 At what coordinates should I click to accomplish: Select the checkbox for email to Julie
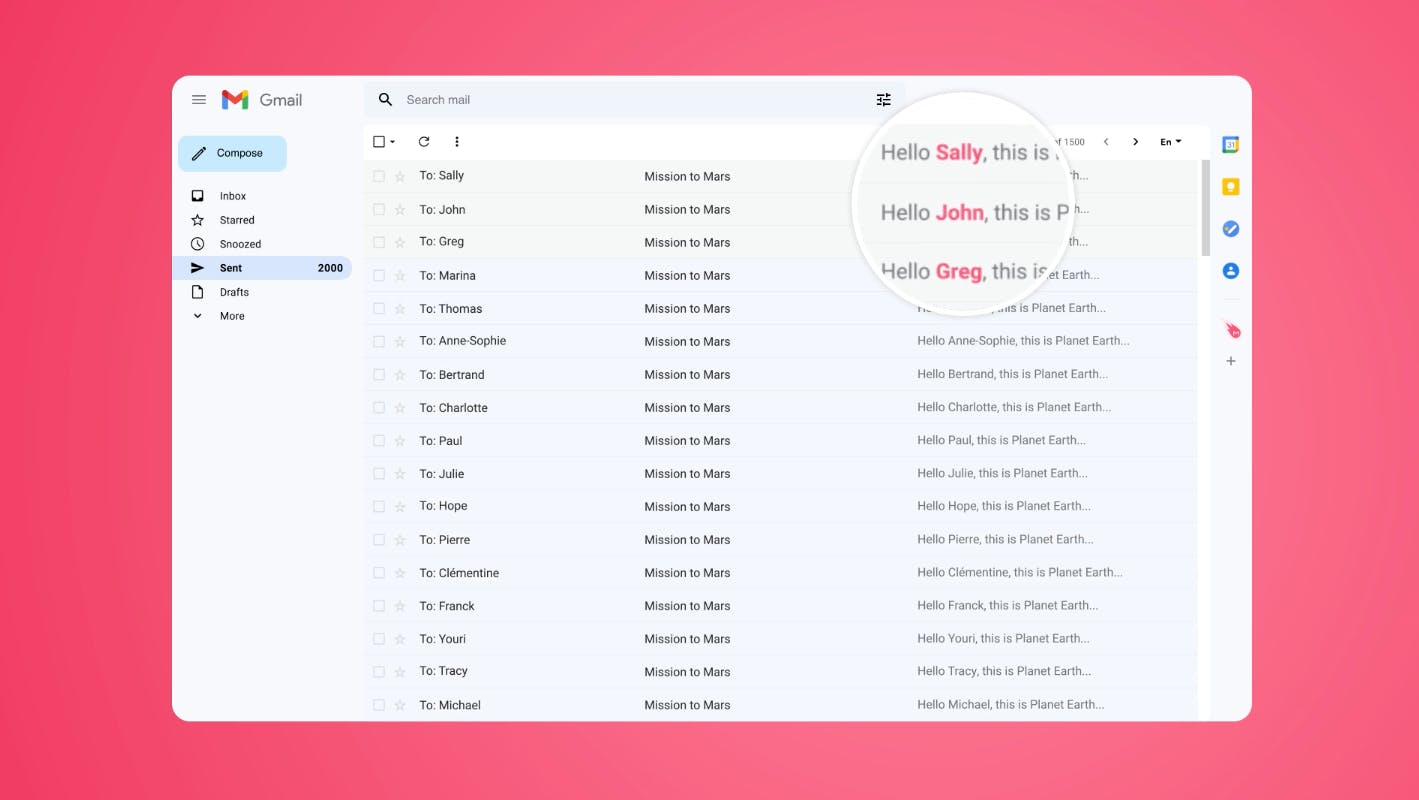click(379, 473)
